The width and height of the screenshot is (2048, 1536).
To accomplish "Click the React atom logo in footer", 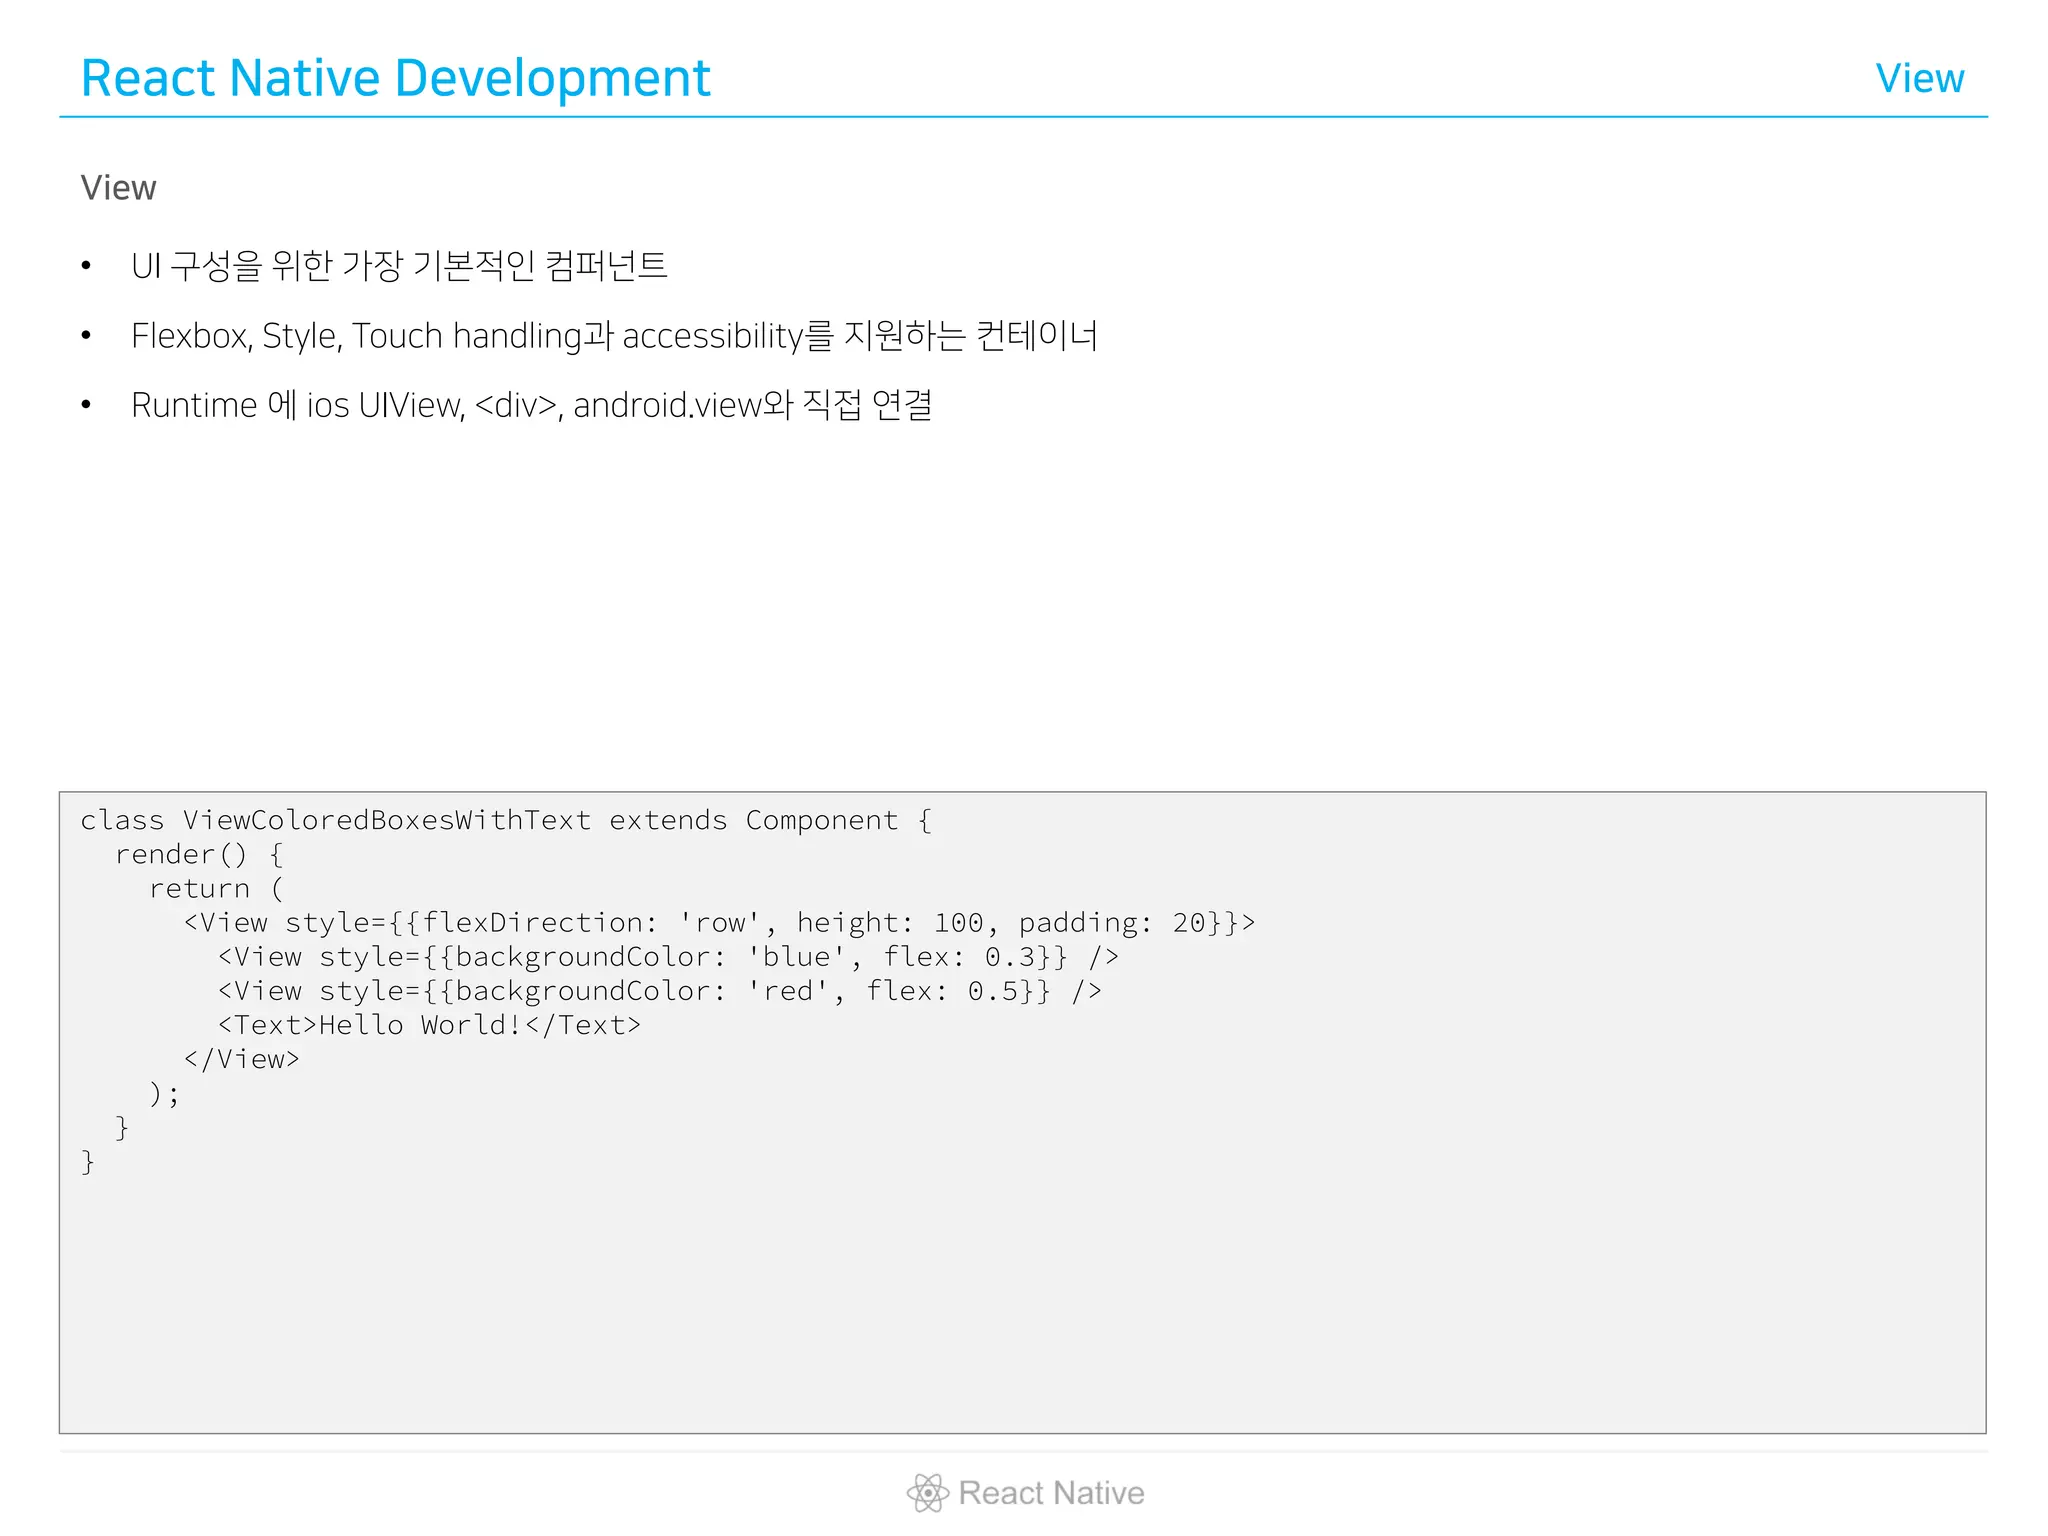I will coord(927,1493).
